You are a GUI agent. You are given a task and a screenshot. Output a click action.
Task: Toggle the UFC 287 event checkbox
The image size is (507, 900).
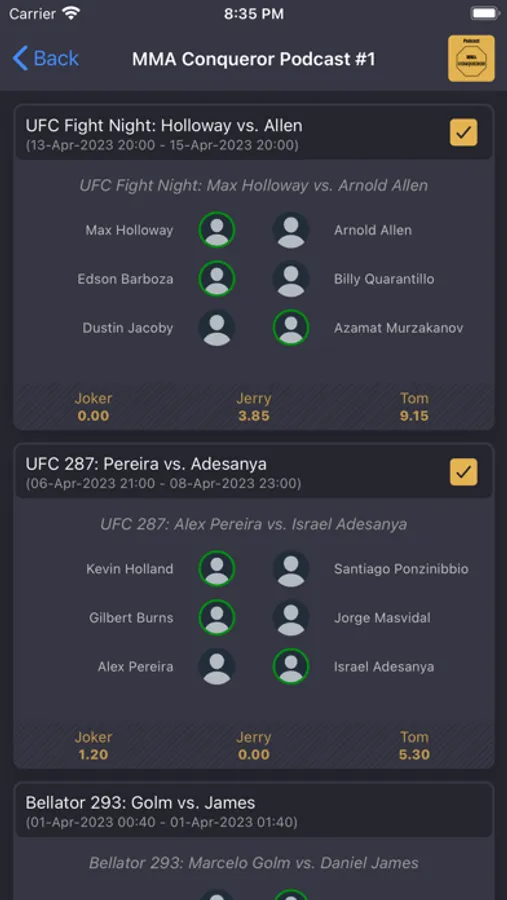463,472
